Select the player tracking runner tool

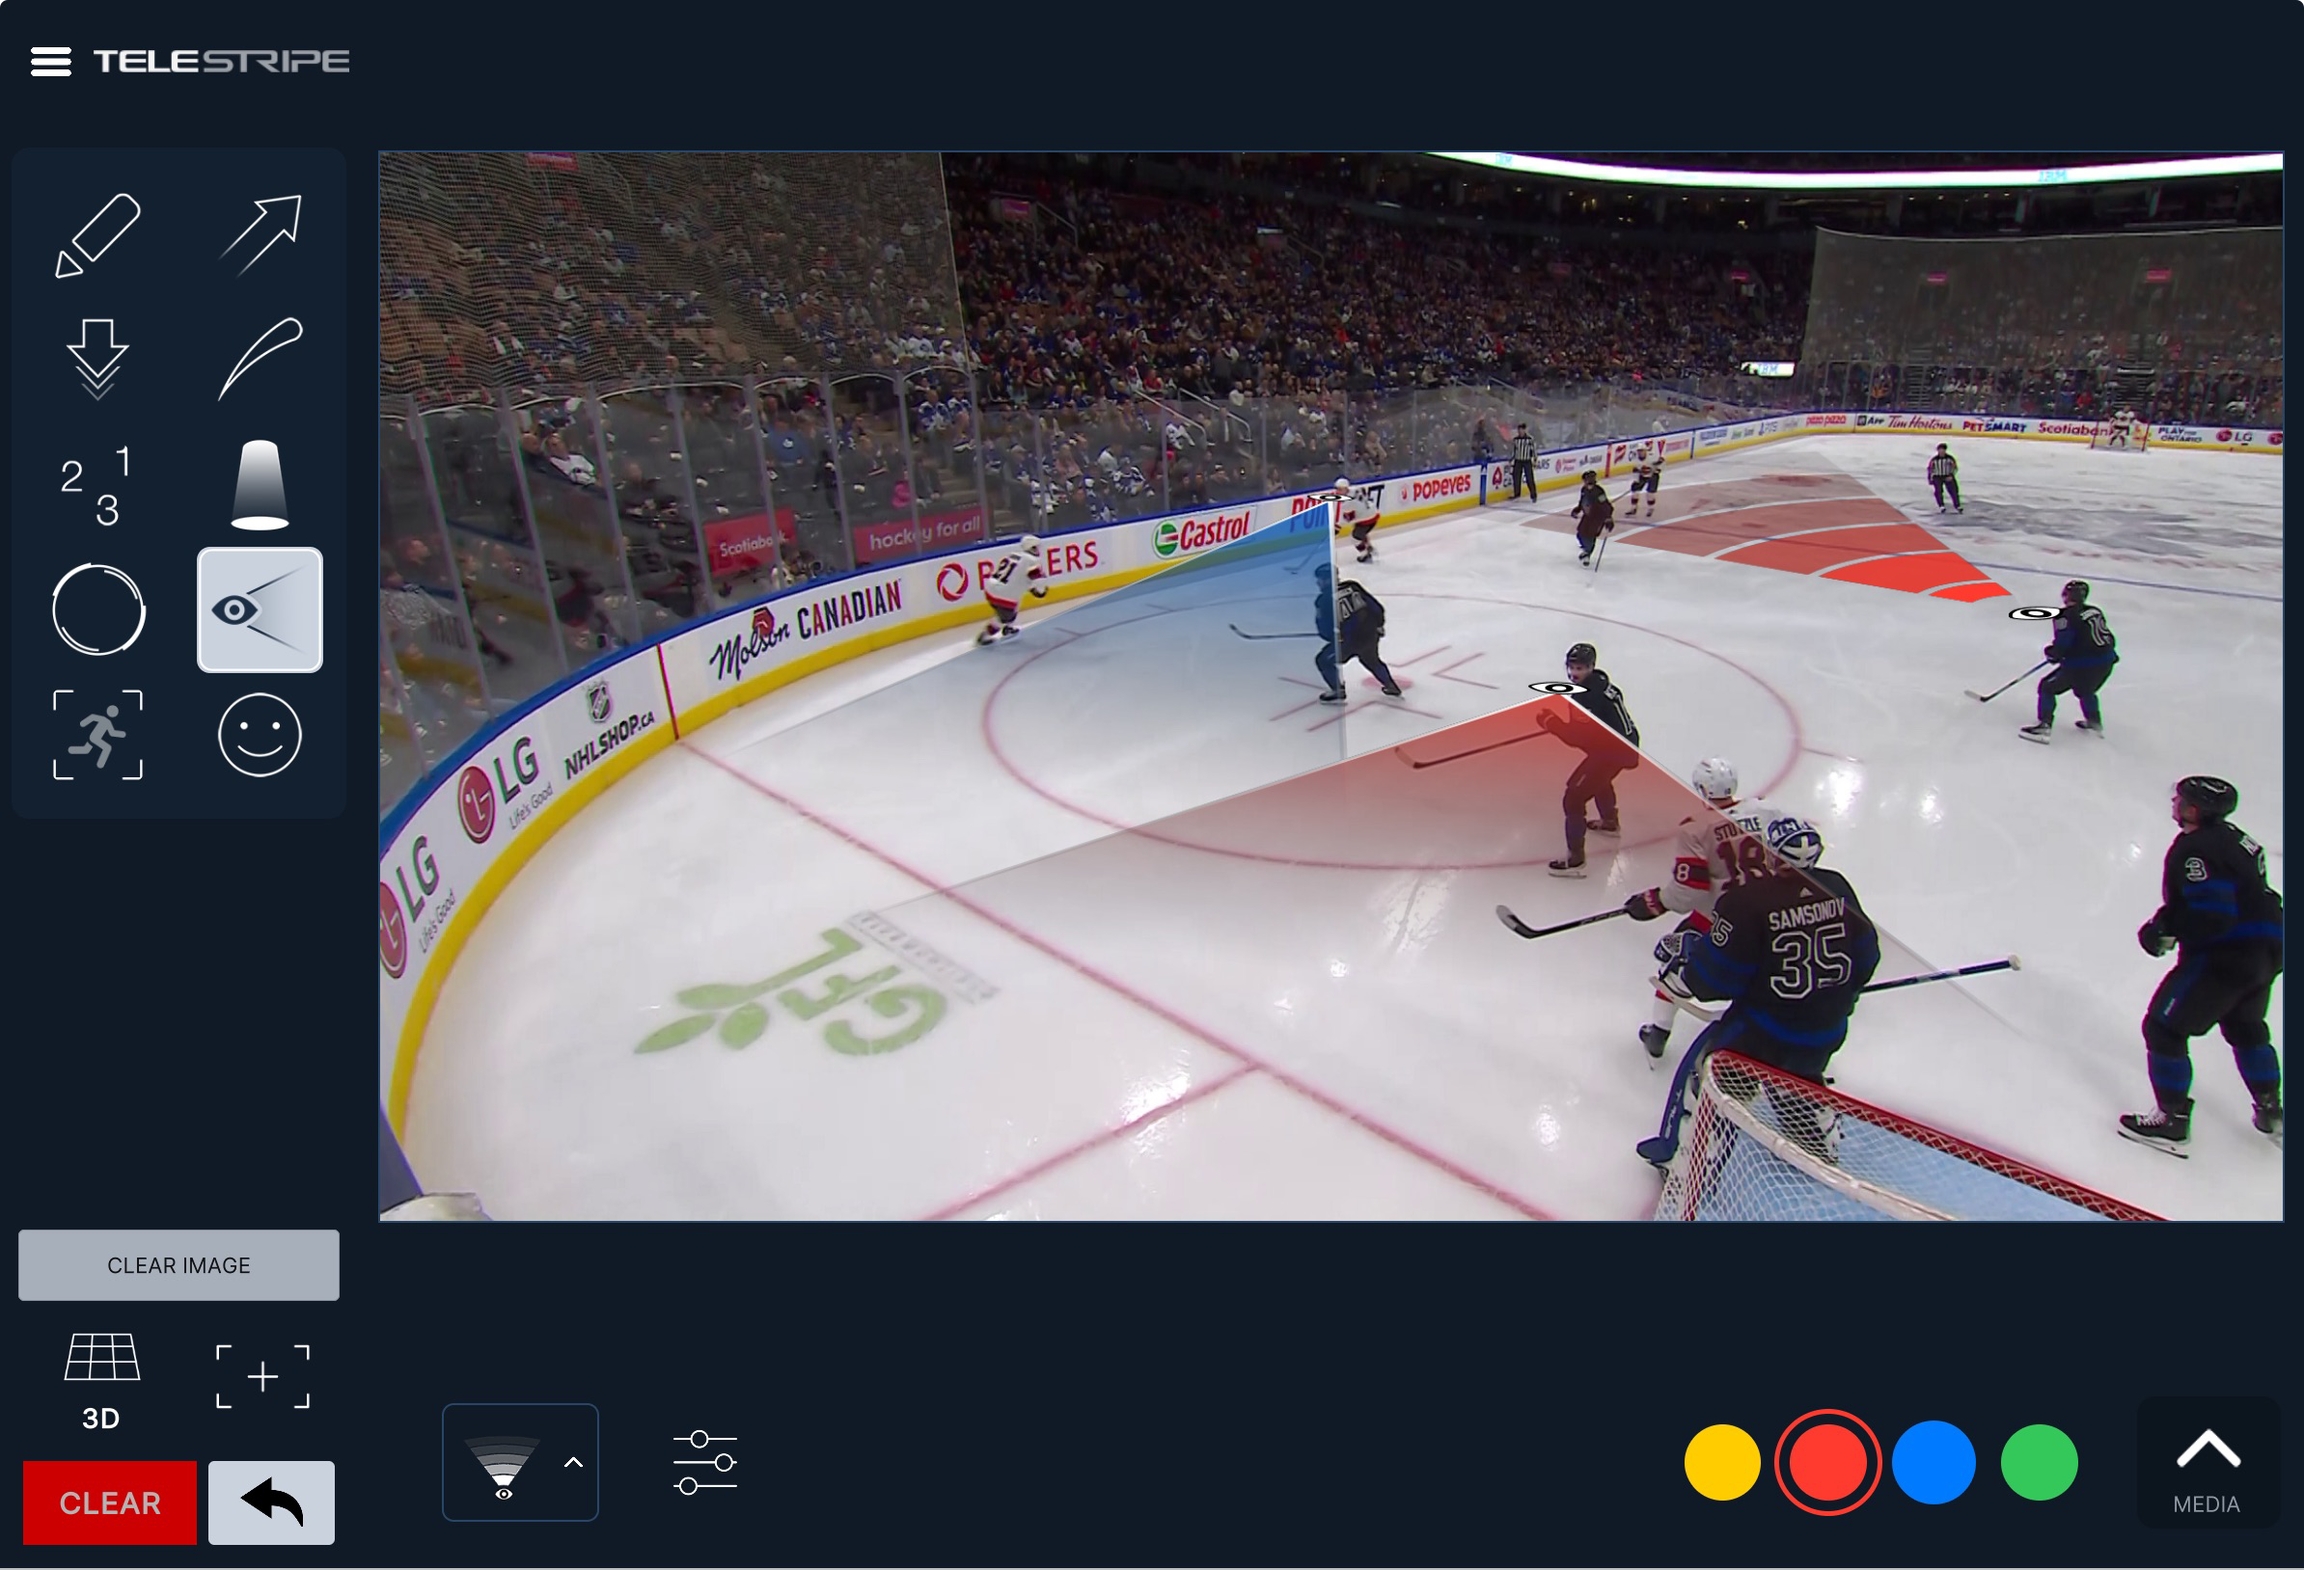98,735
